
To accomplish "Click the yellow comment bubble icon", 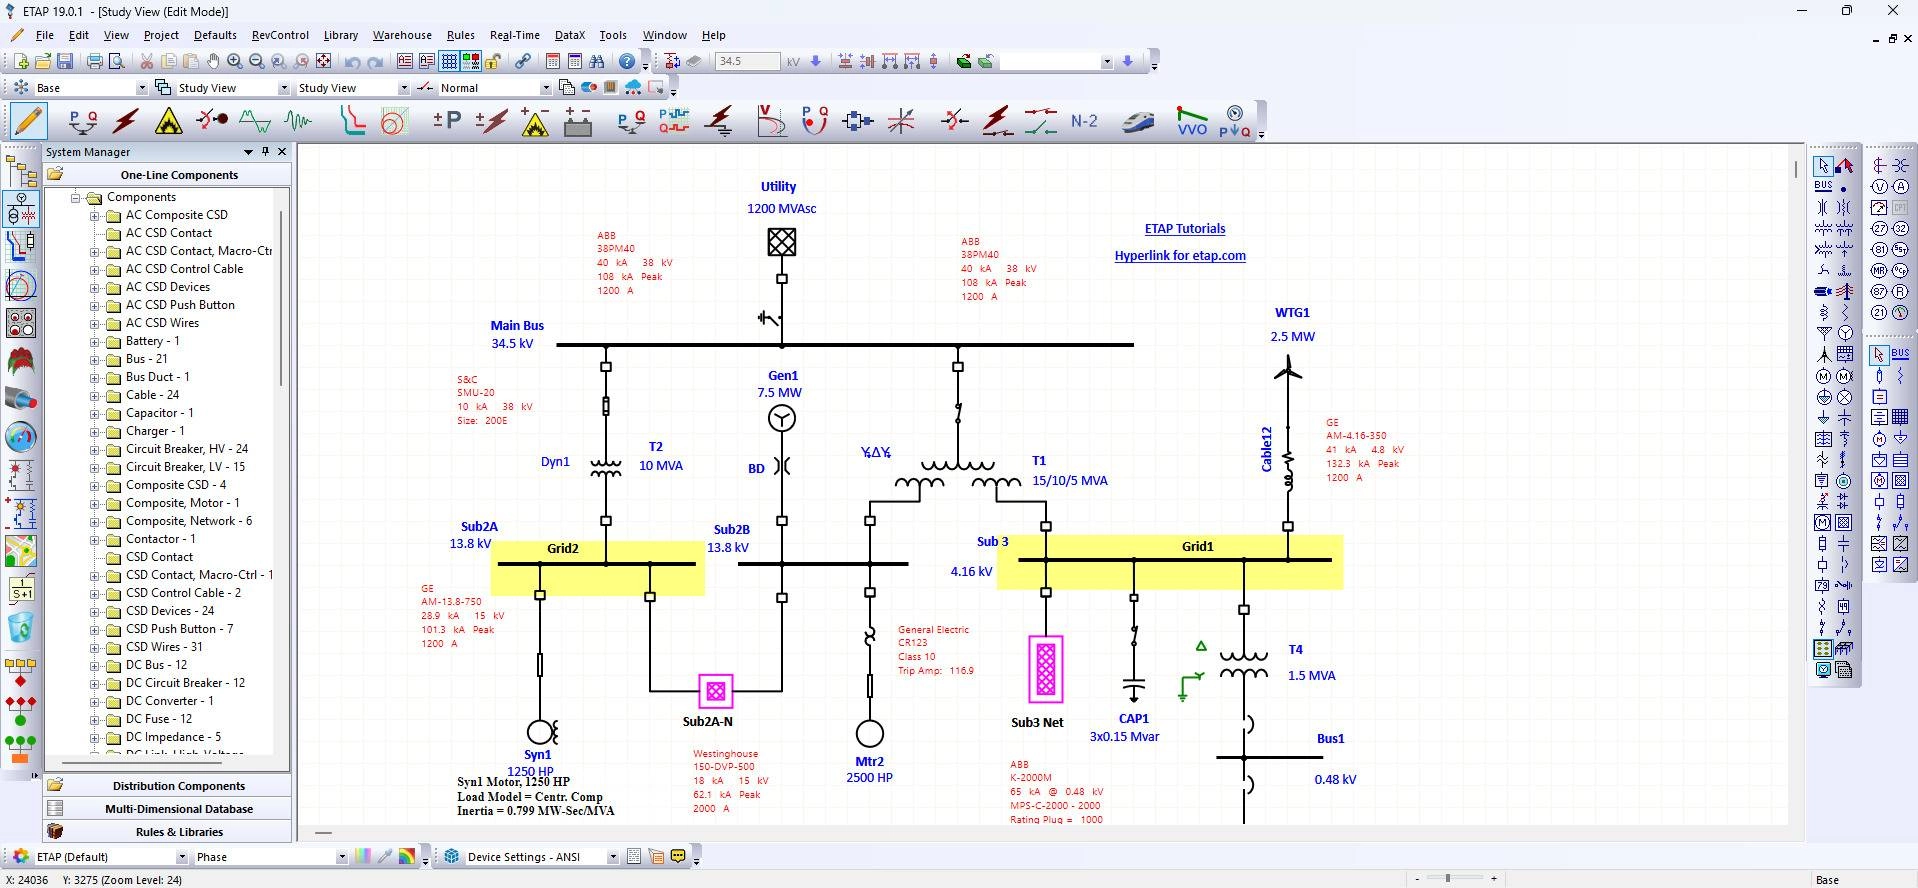I will pyautogui.click(x=679, y=857).
